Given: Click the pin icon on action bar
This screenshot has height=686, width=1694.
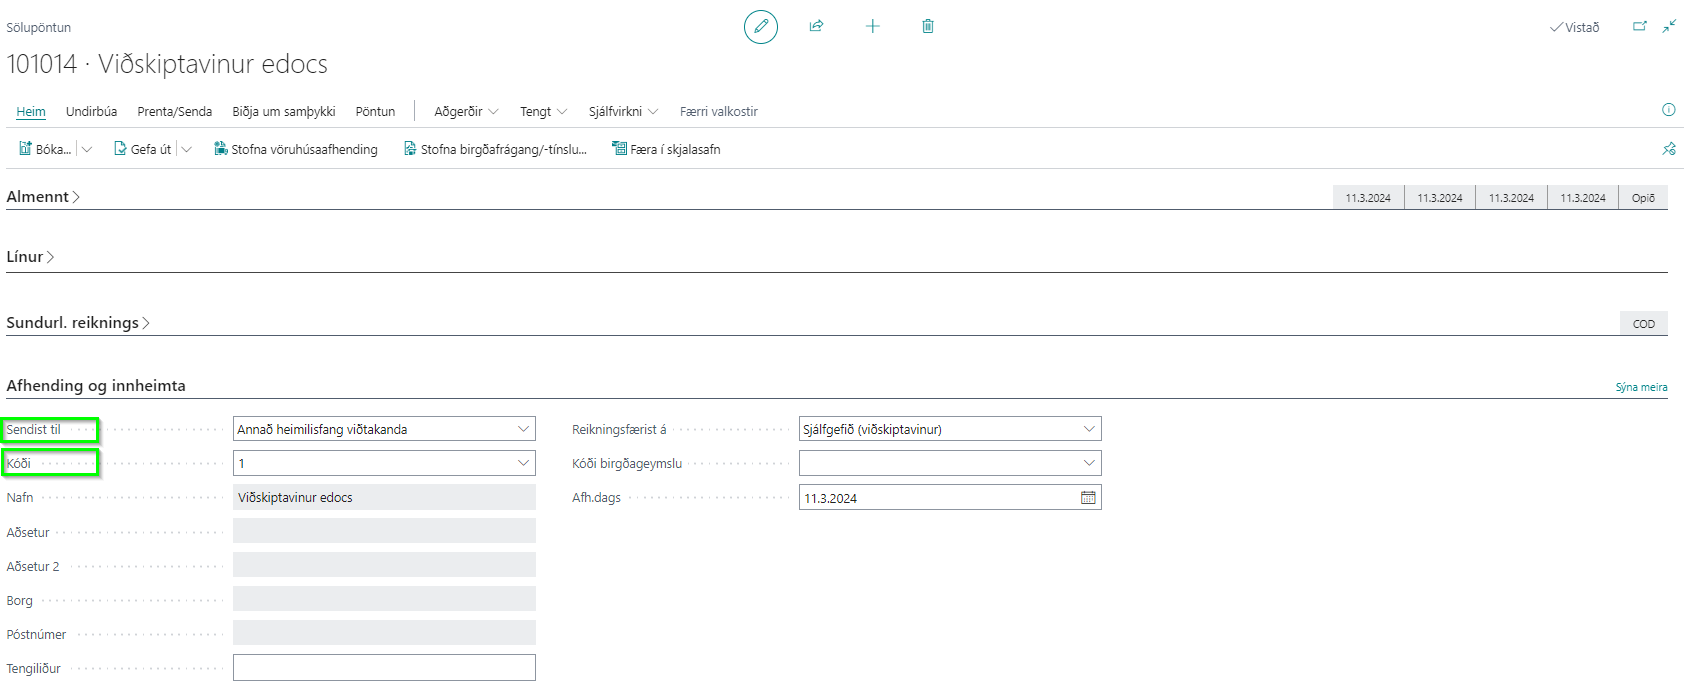Looking at the screenshot, I should [1668, 149].
